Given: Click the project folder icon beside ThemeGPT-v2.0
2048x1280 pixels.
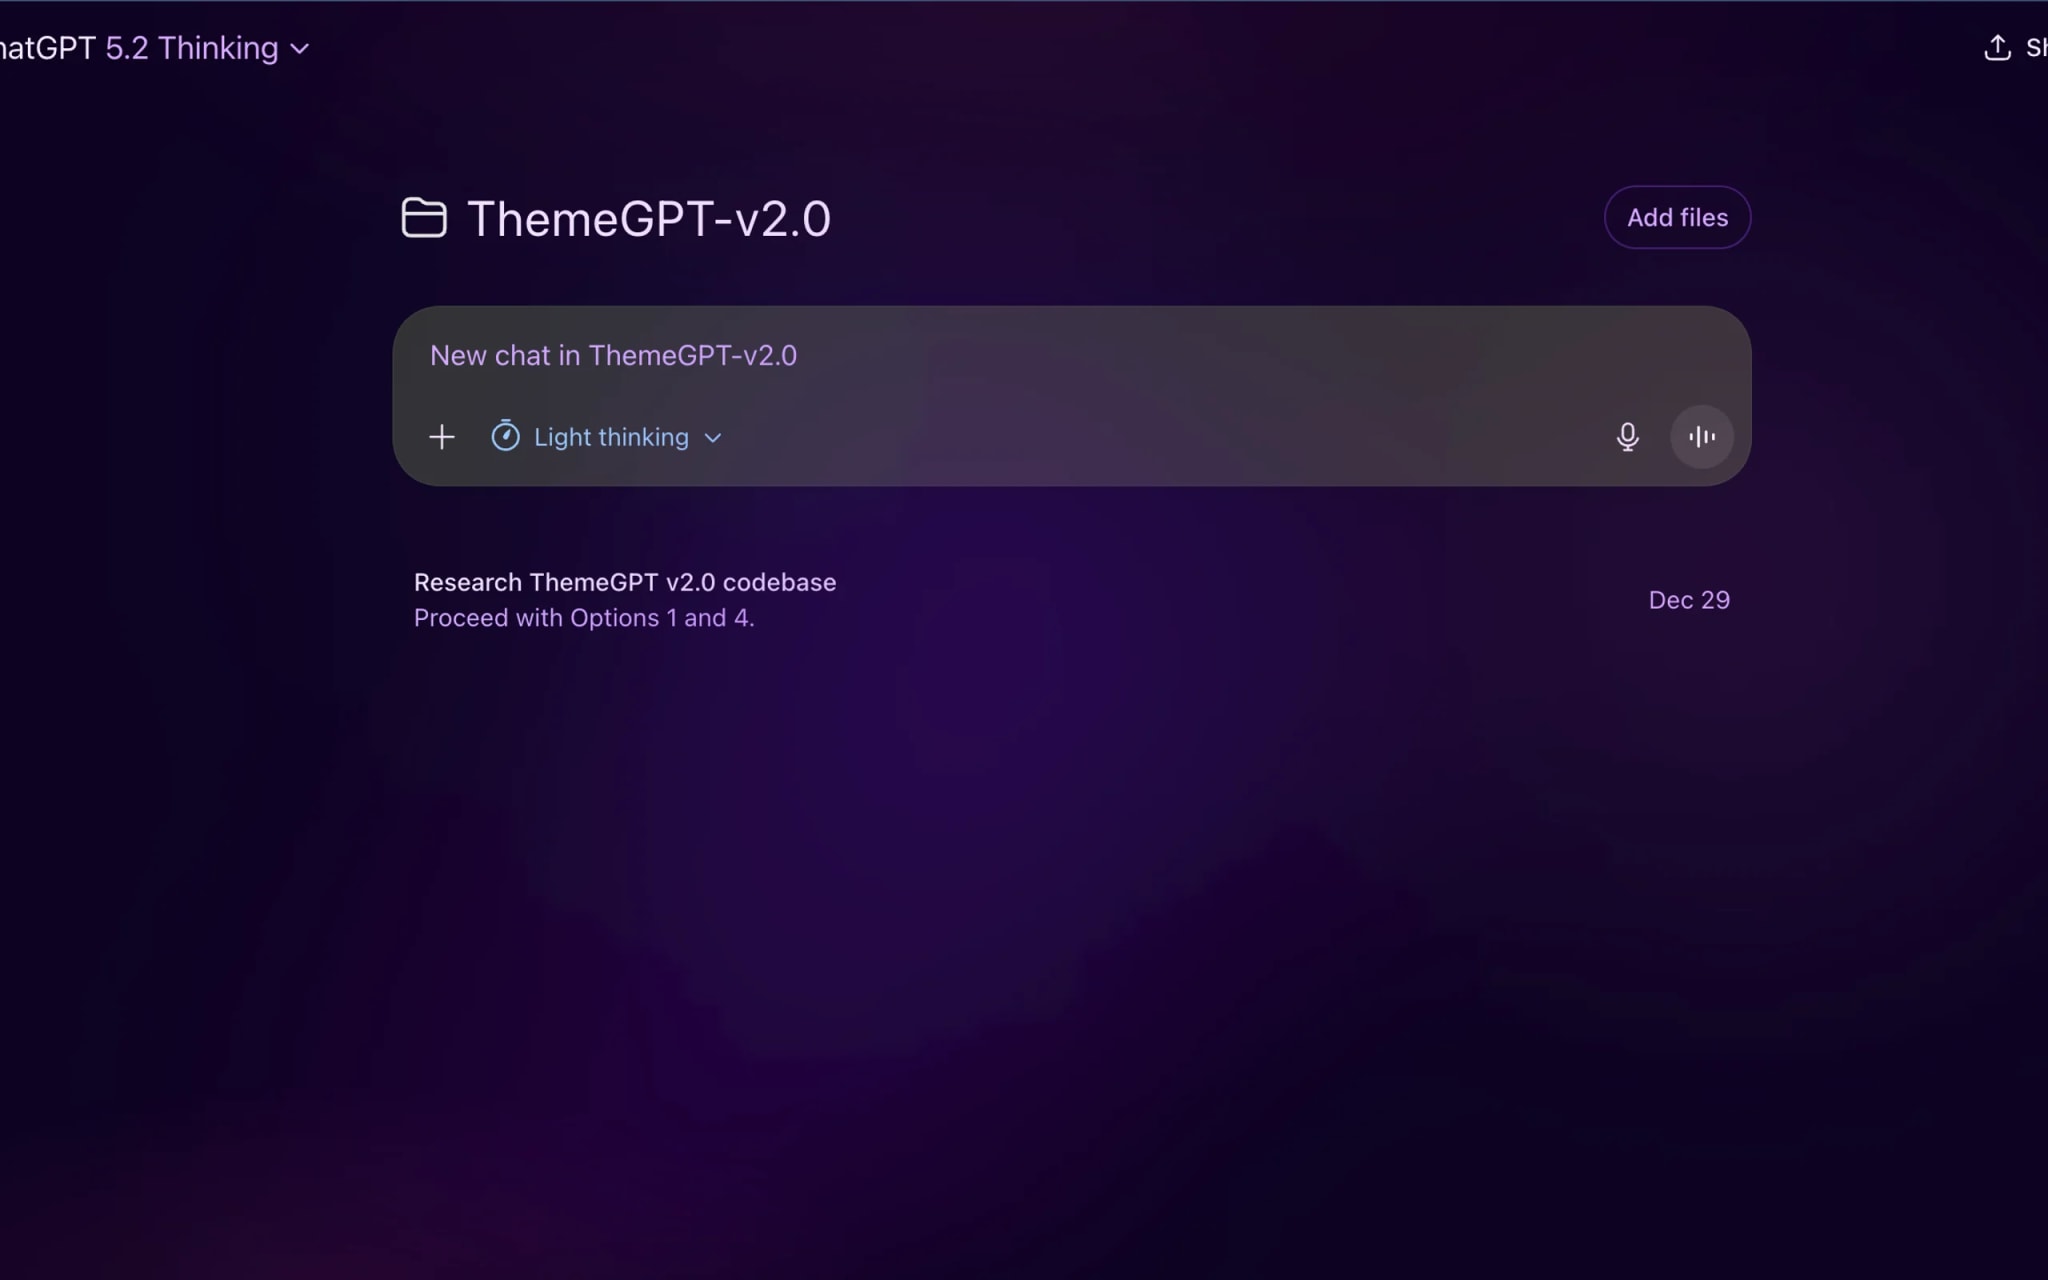Looking at the screenshot, I should point(423,218).
